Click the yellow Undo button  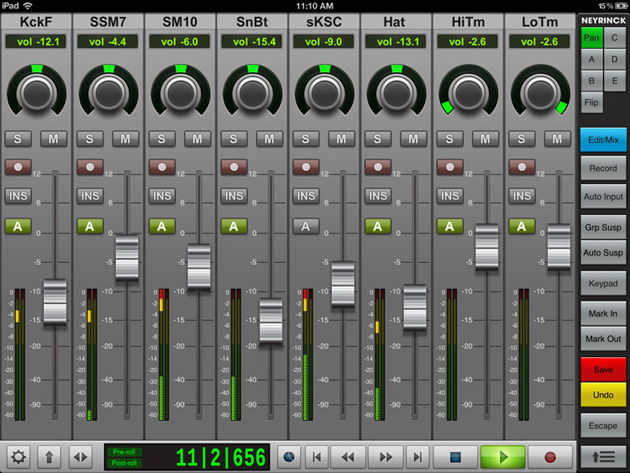coord(603,395)
